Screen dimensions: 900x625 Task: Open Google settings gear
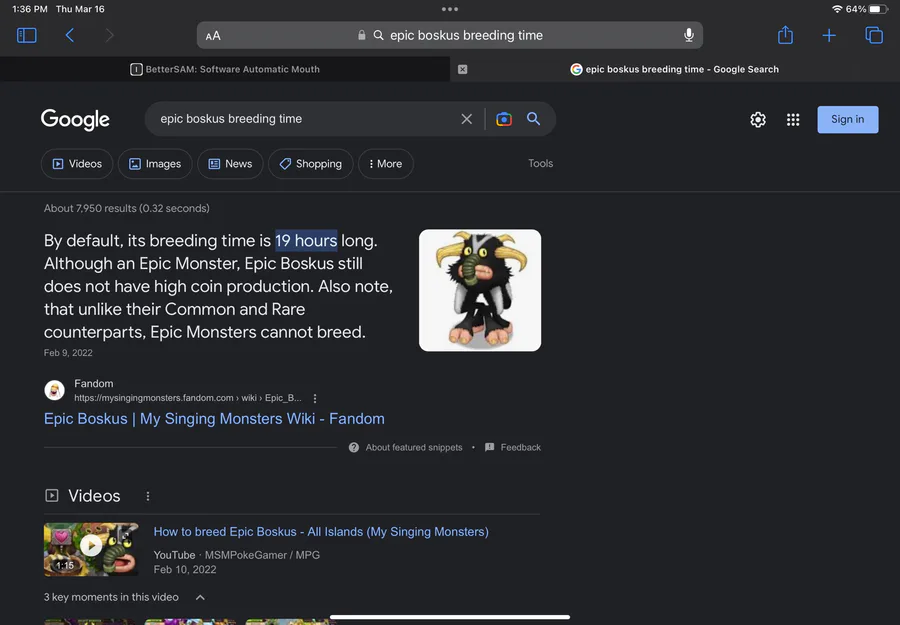[758, 119]
